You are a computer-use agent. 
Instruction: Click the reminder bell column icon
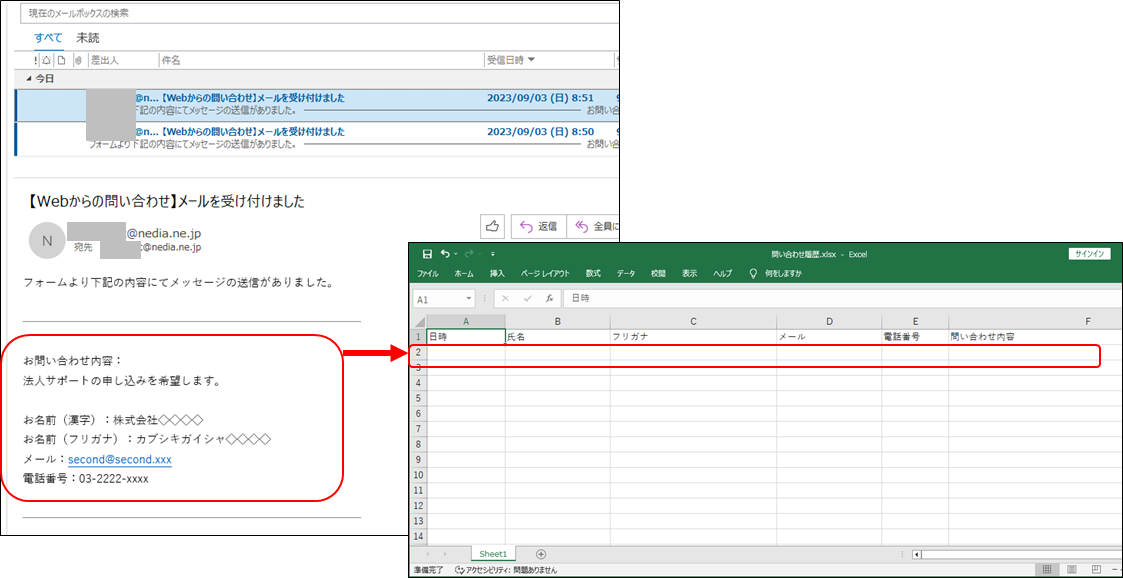pyautogui.click(x=47, y=60)
